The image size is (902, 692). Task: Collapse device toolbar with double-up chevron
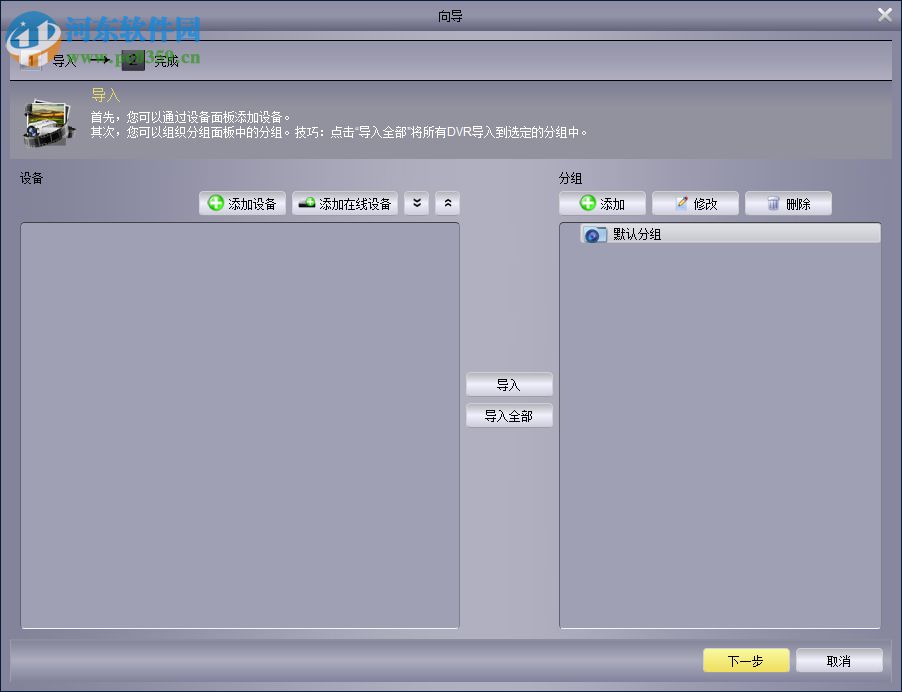click(x=447, y=203)
